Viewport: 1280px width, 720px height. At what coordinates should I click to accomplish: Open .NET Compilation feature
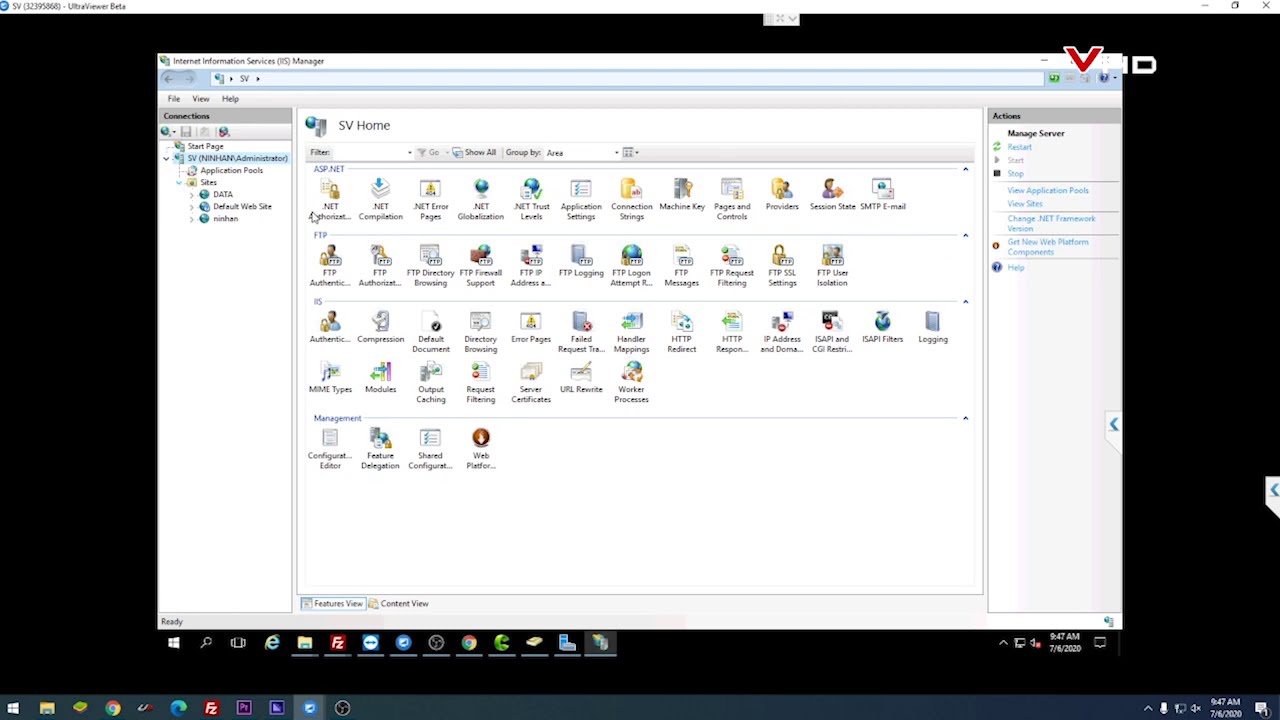coord(380,199)
